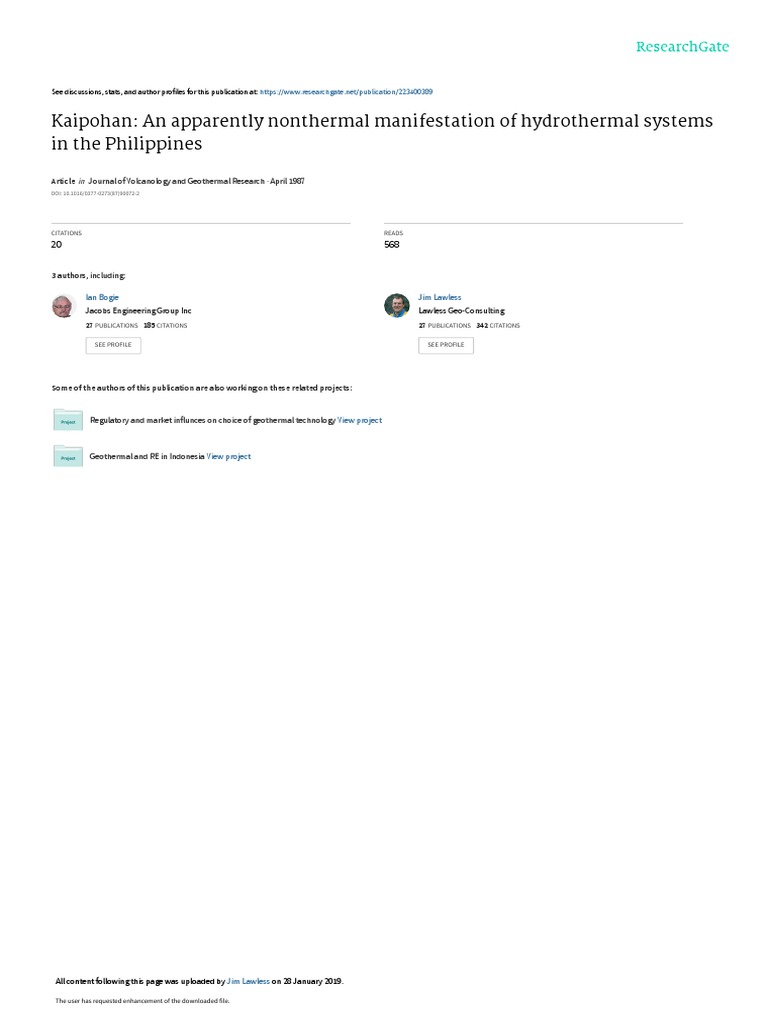Click the Kaipohan article title
Image resolution: width=768 pixels, height=1024 pixels.
pos(382,132)
